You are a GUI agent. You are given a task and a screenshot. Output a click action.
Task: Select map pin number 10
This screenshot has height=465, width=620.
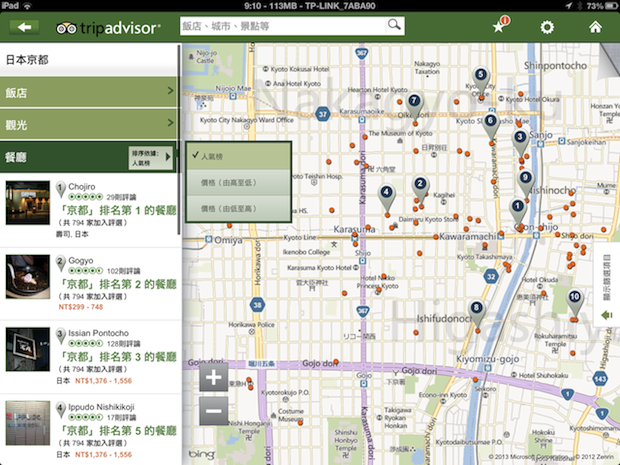575,299
